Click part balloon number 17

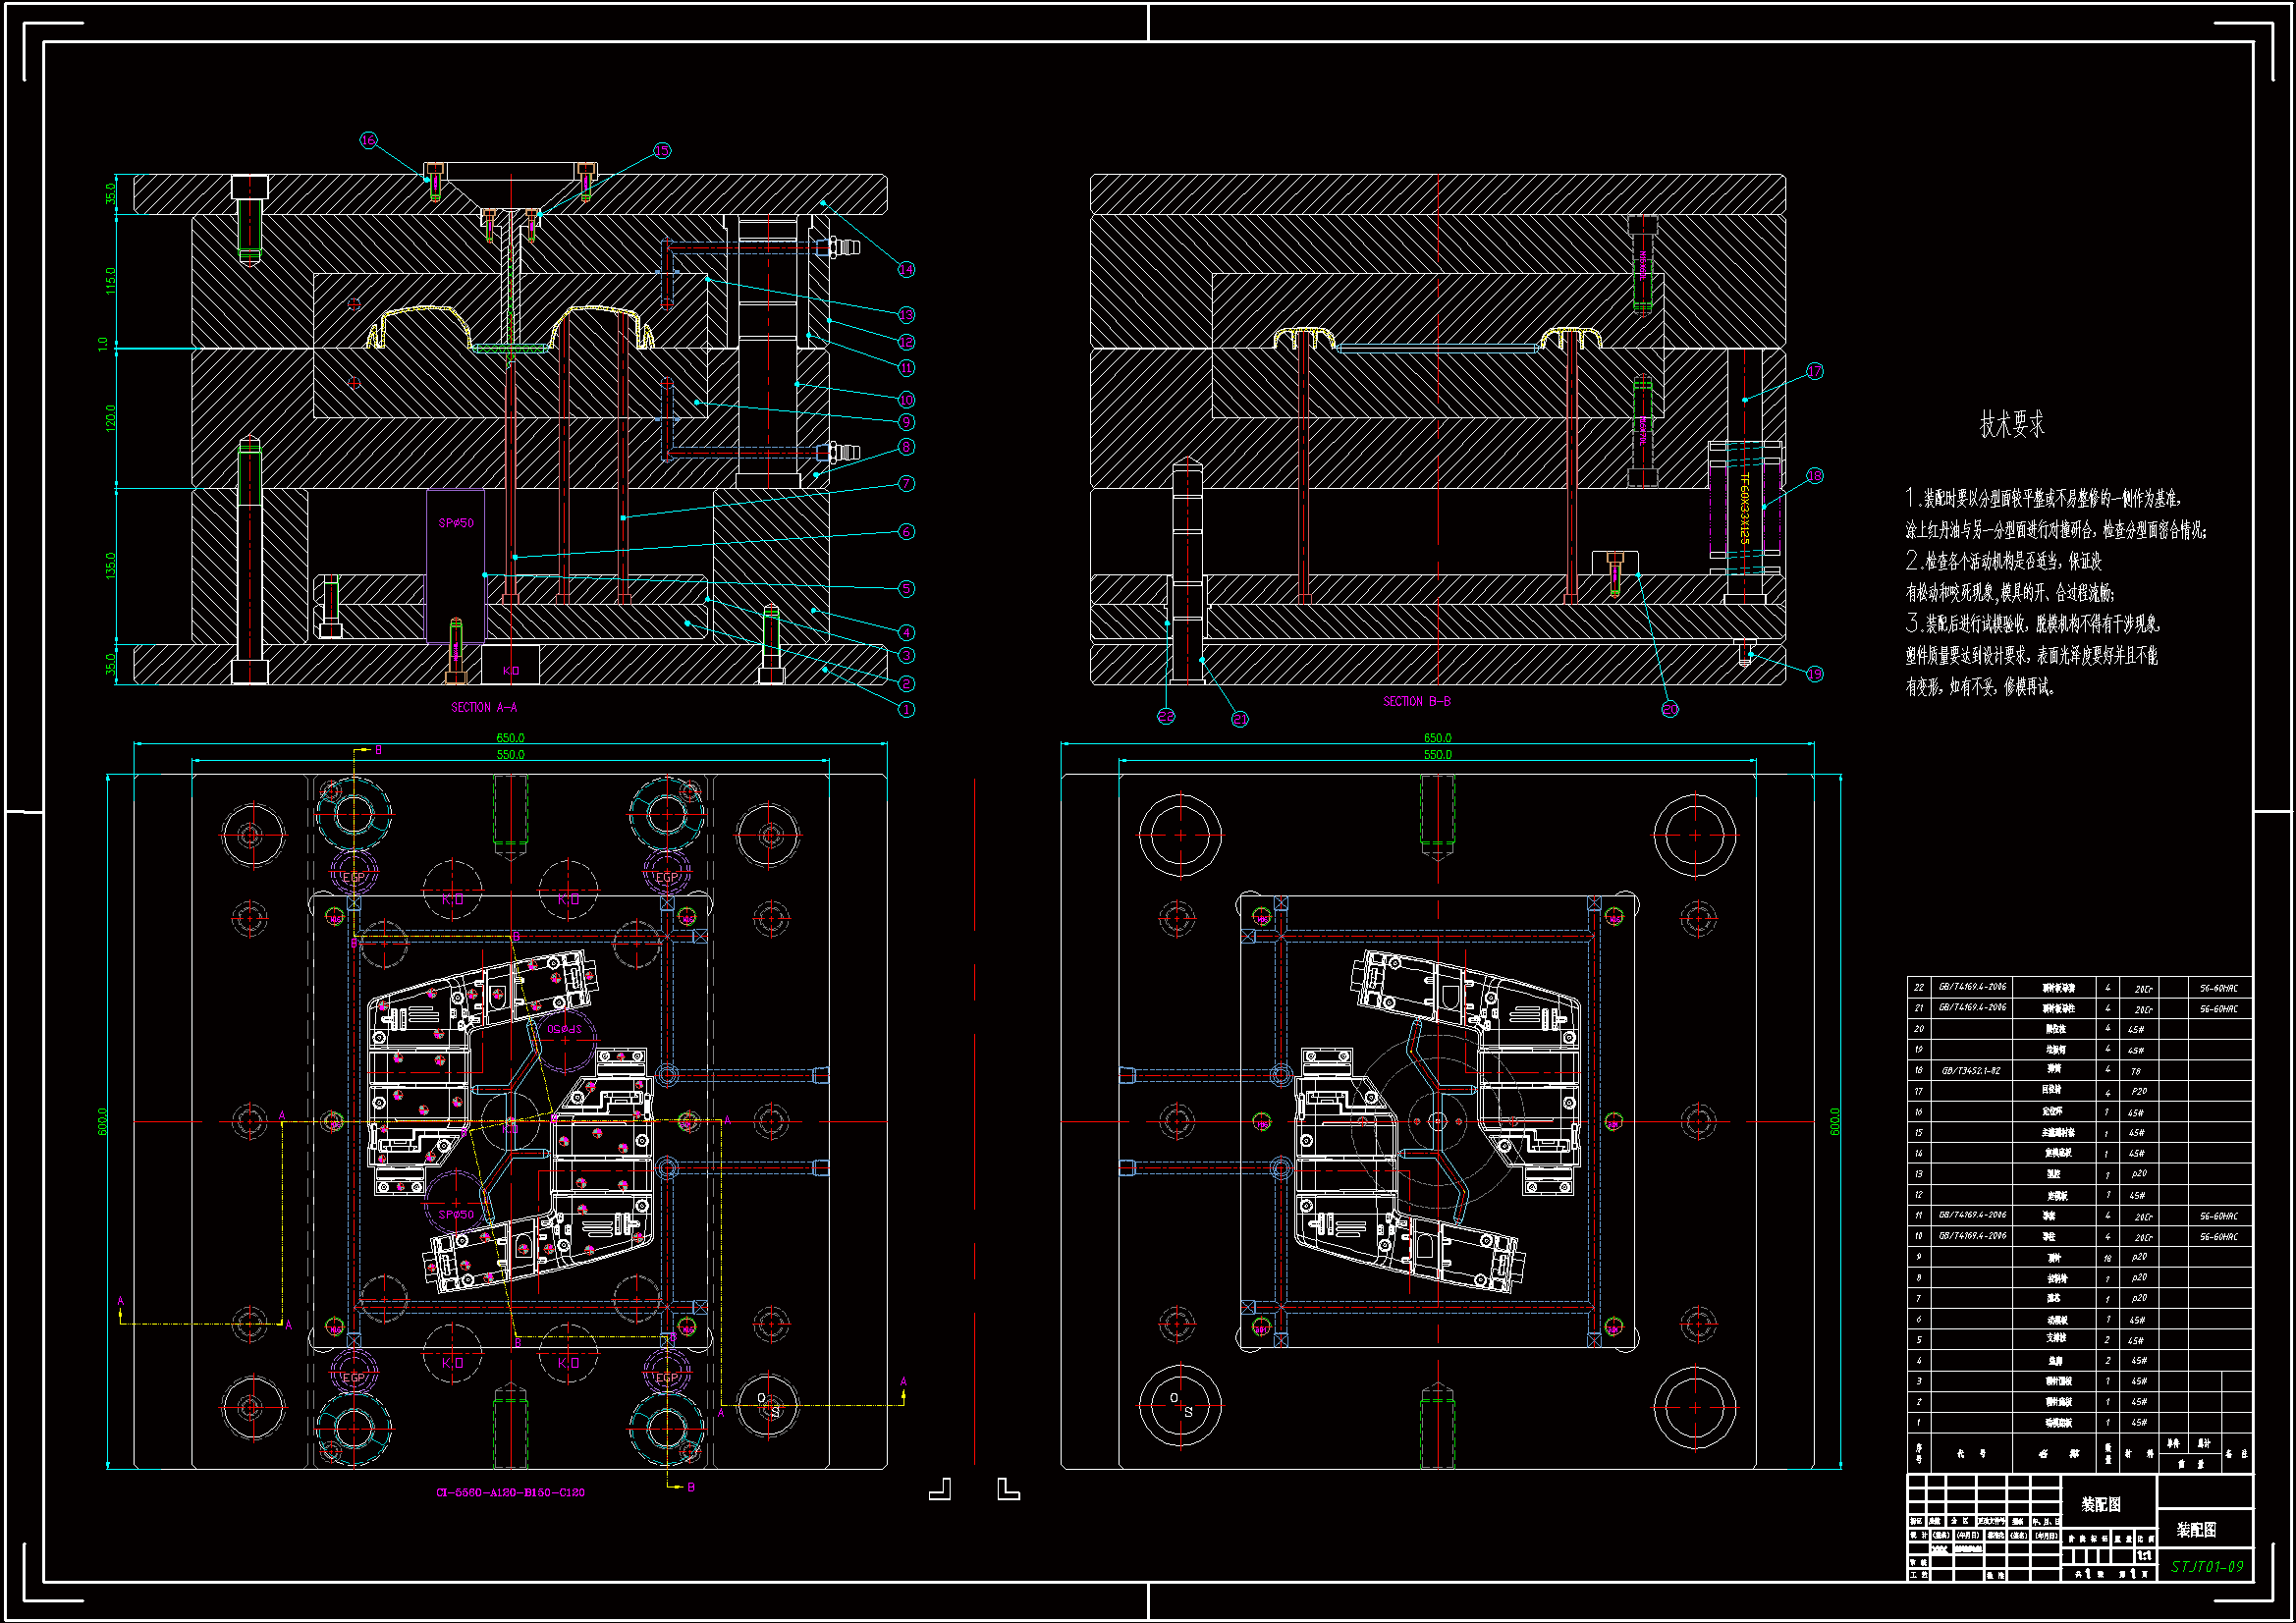(1815, 372)
